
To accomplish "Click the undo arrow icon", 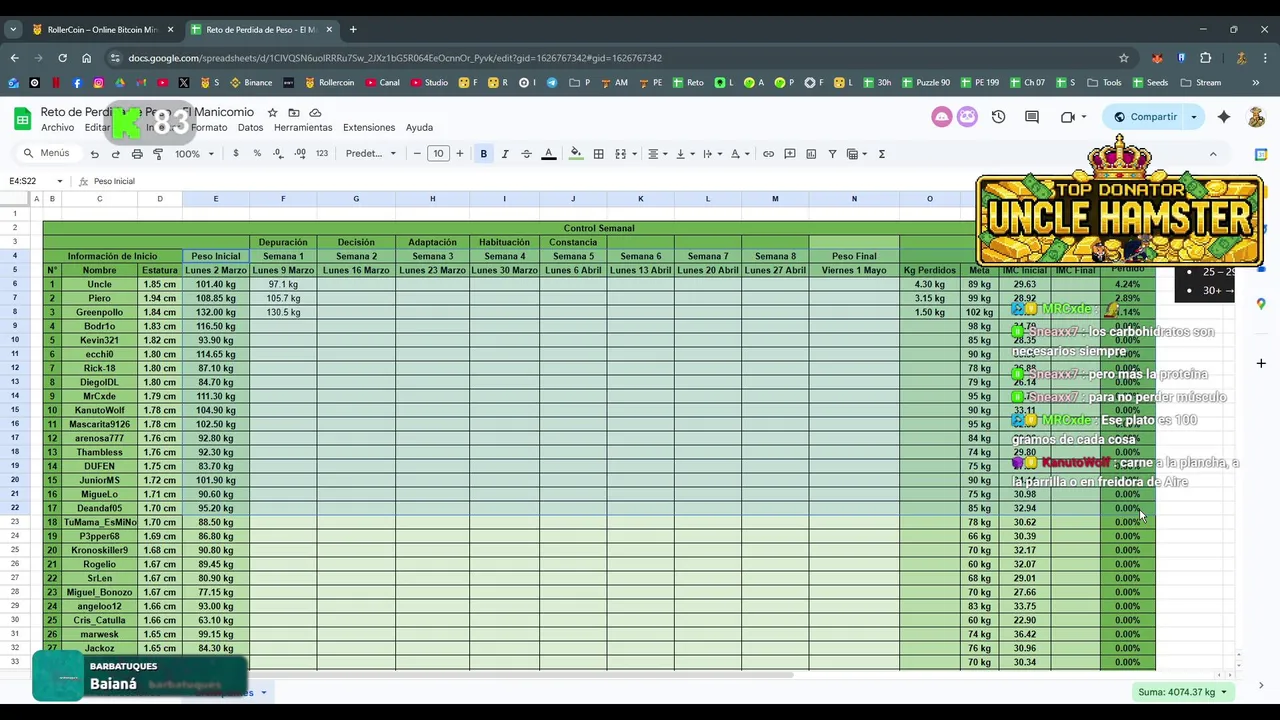I will click(x=94, y=154).
